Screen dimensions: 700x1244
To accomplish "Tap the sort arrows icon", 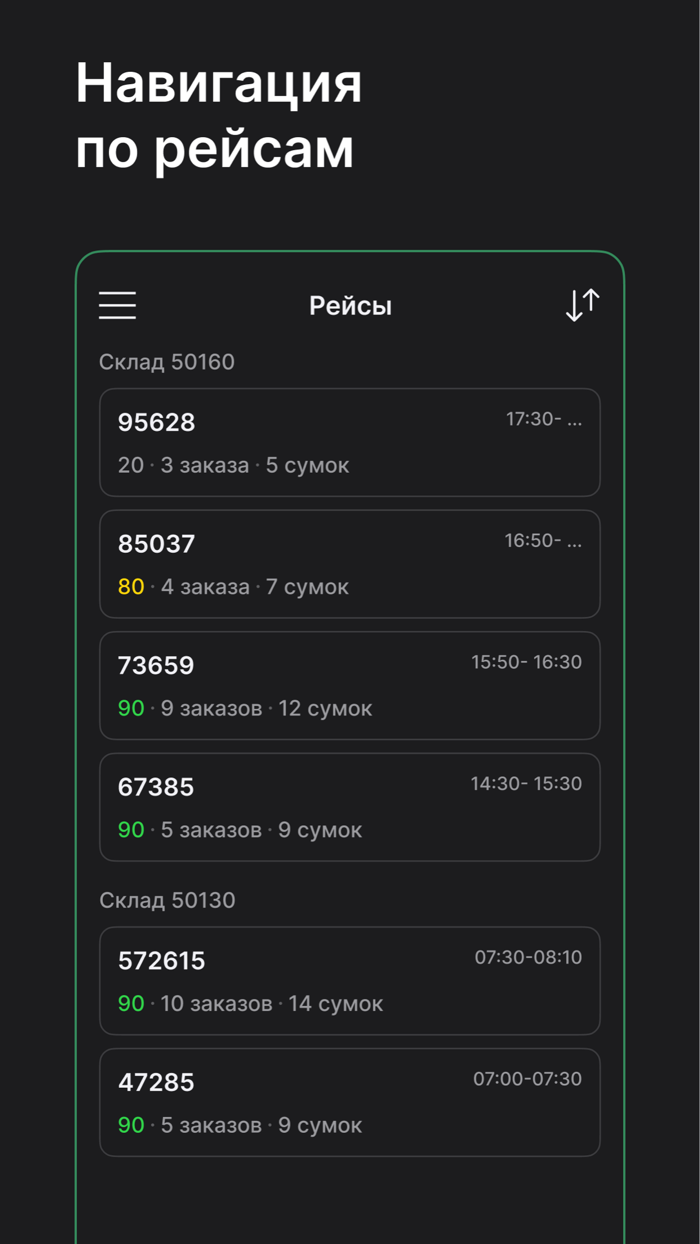I will [581, 305].
